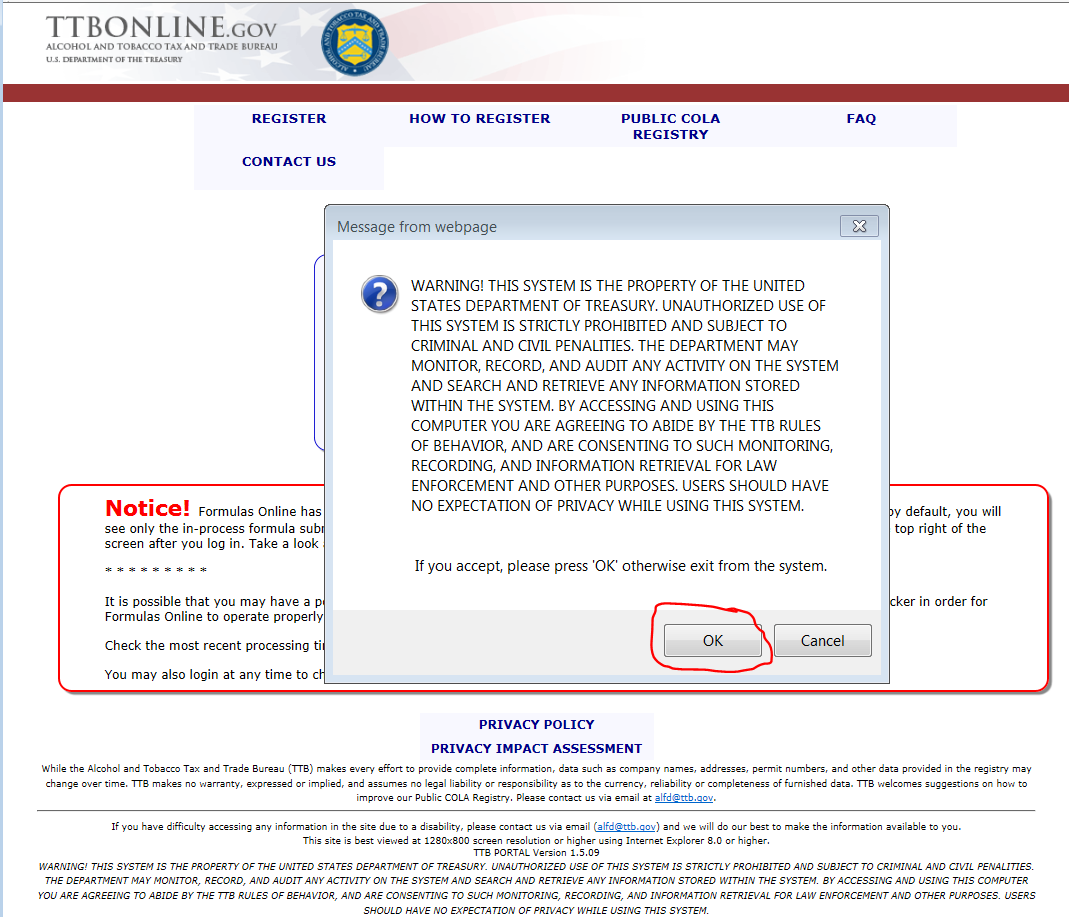The height and width of the screenshot is (917, 1069).
Task: Click 'TTB PORTAL Version 1.5.09' text
Action: [537, 852]
